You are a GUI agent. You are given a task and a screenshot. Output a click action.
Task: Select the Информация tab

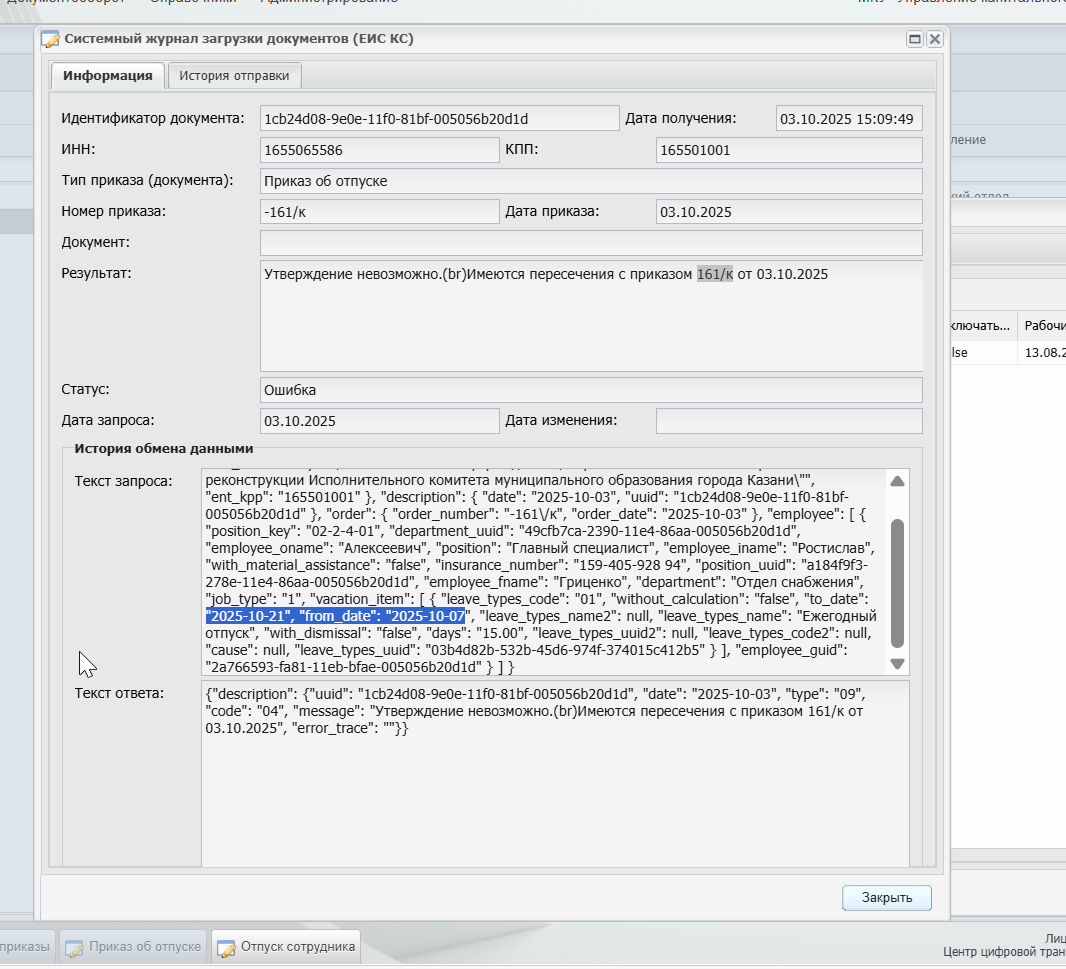click(x=107, y=75)
